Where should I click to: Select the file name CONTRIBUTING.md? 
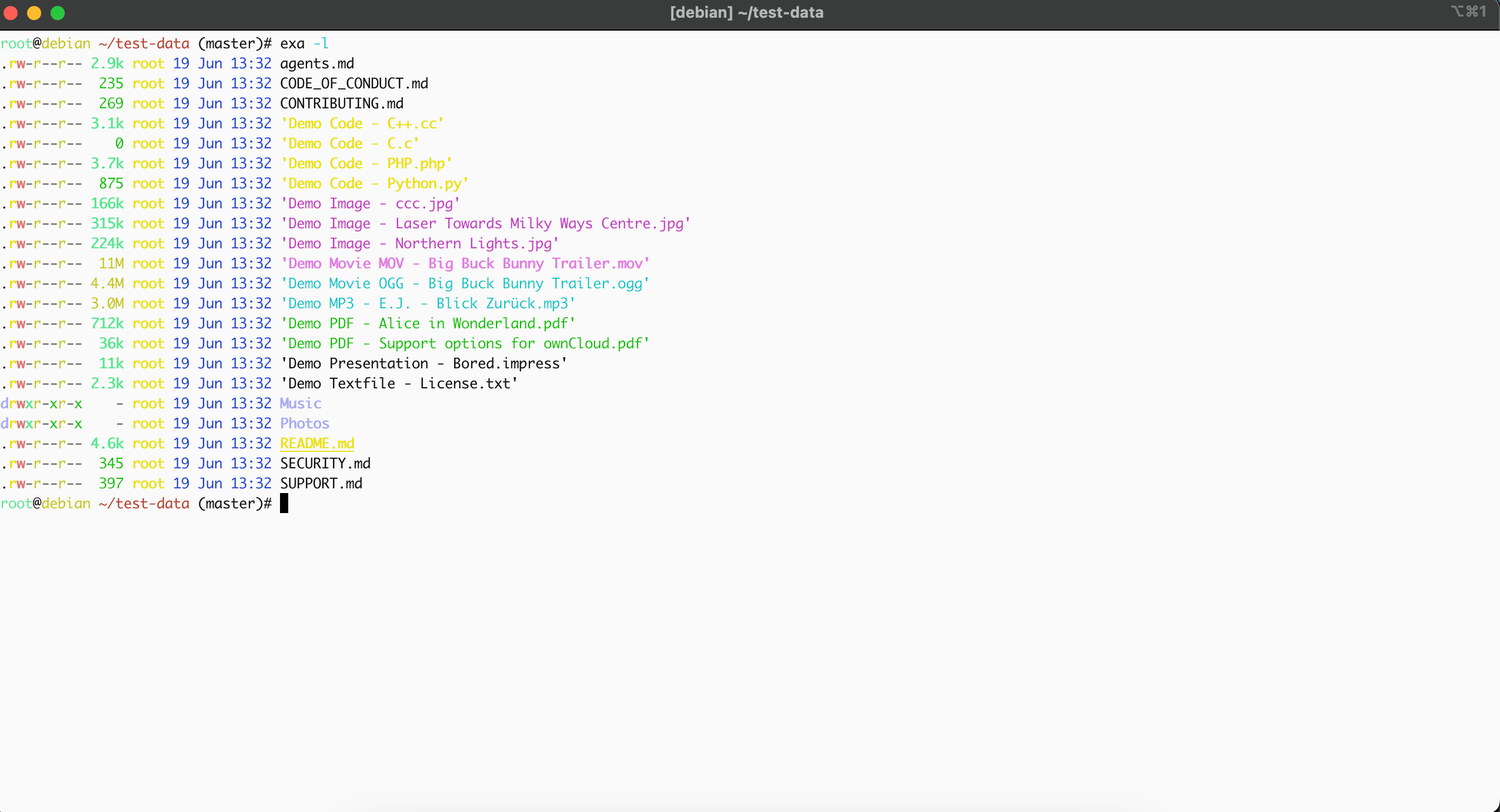tap(342, 103)
